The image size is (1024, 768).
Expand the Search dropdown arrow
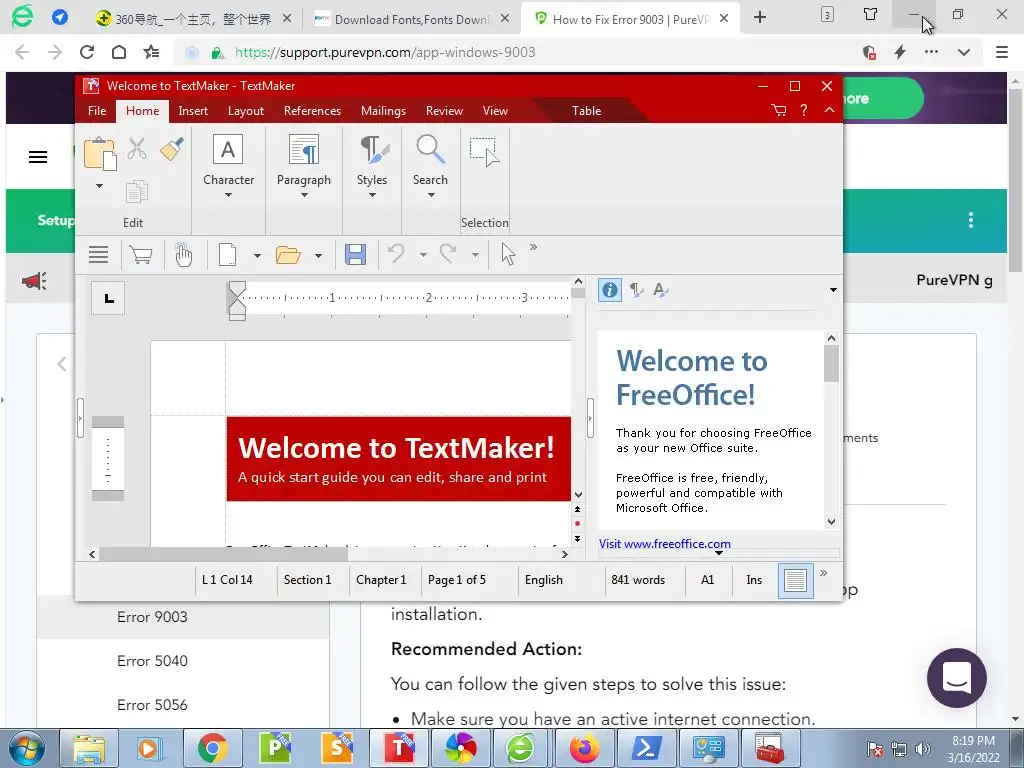[431, 195]
